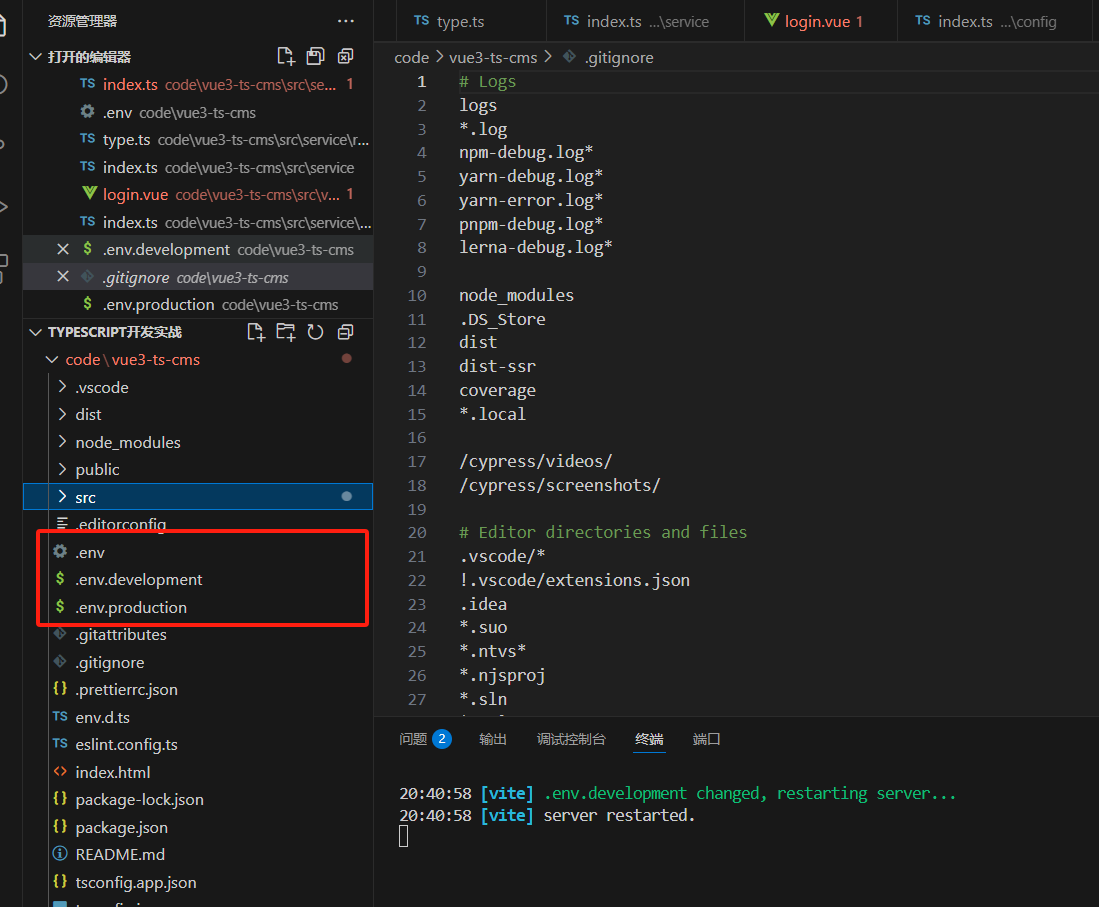Screen dimensions: 1099x907
Task: Open the 问题 problems panel tab
Action: point(413,739)
